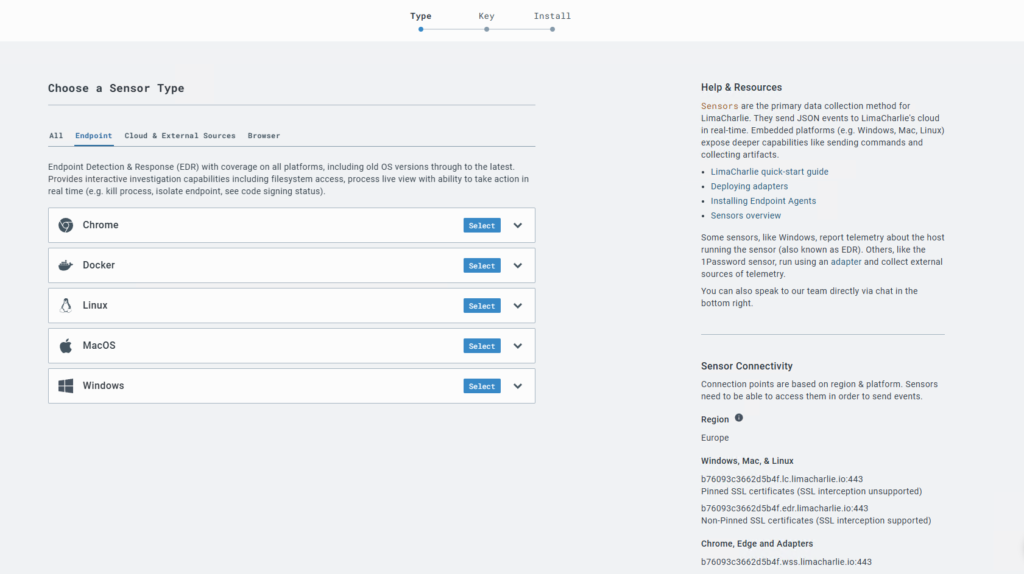This screenshot has height=574, width=1024.
Task: Open Installing Endpoint Agents link
Action: [763, 201]
